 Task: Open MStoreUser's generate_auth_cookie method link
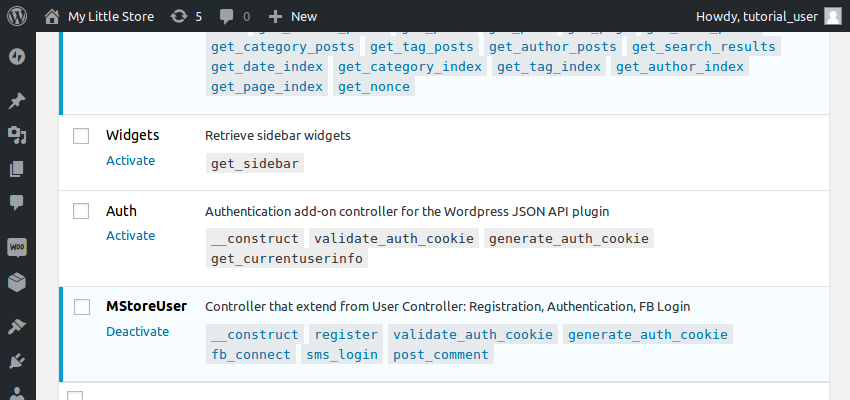(x=648, y=334)
